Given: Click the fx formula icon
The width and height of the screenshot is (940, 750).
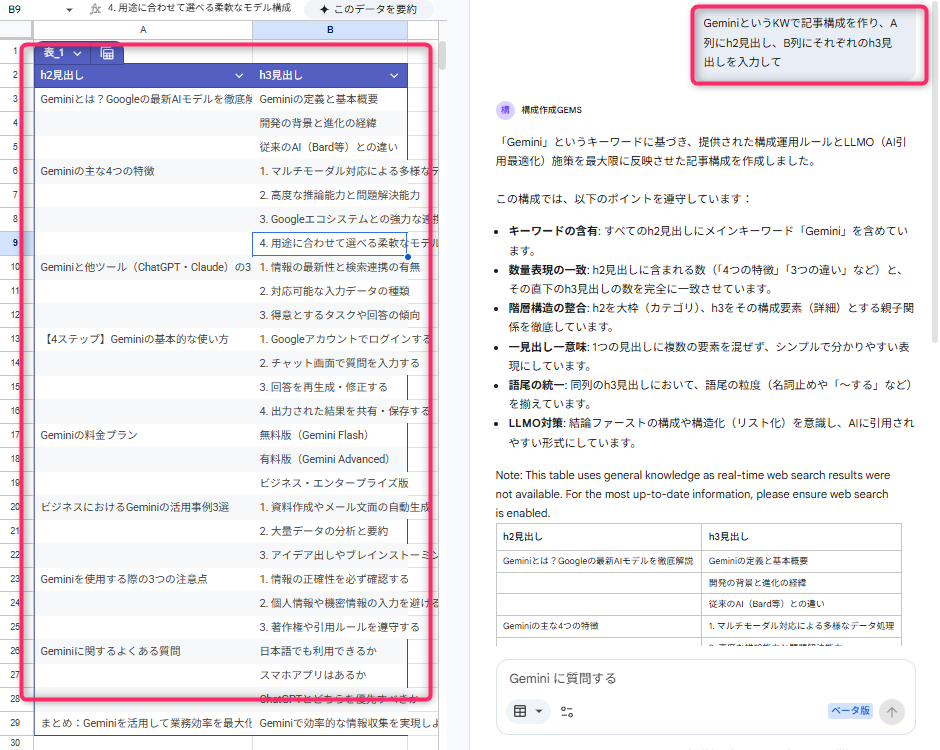Looking at the screenshot, I should [95, 9].
